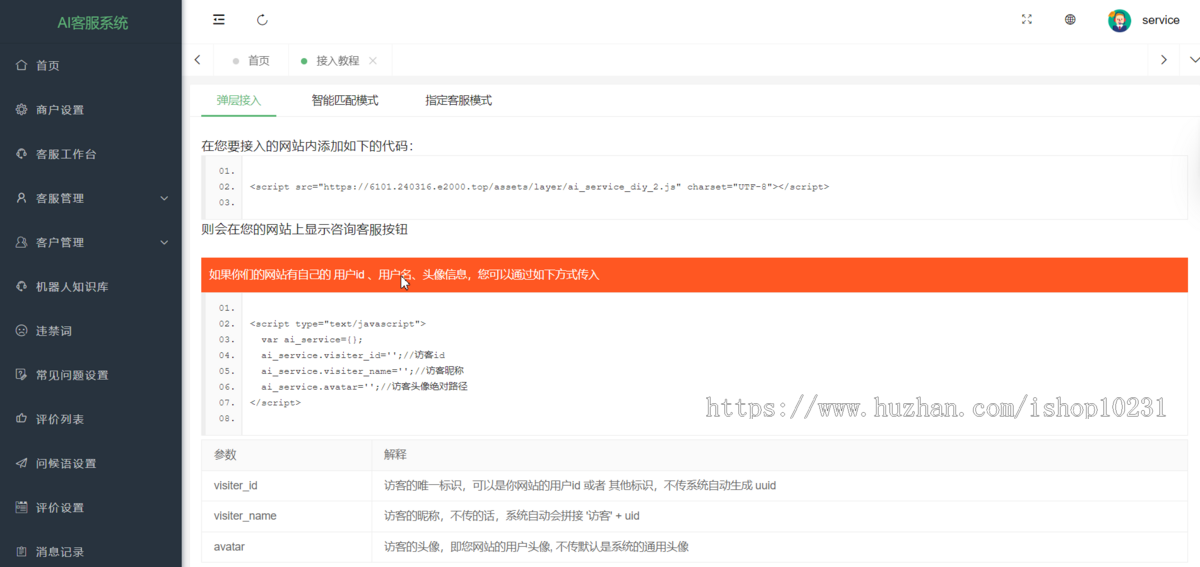Viewport: 1200px width, 567px height.
Task: Switch to the 智能匹配模式 tab
Action: coord(345,100)
